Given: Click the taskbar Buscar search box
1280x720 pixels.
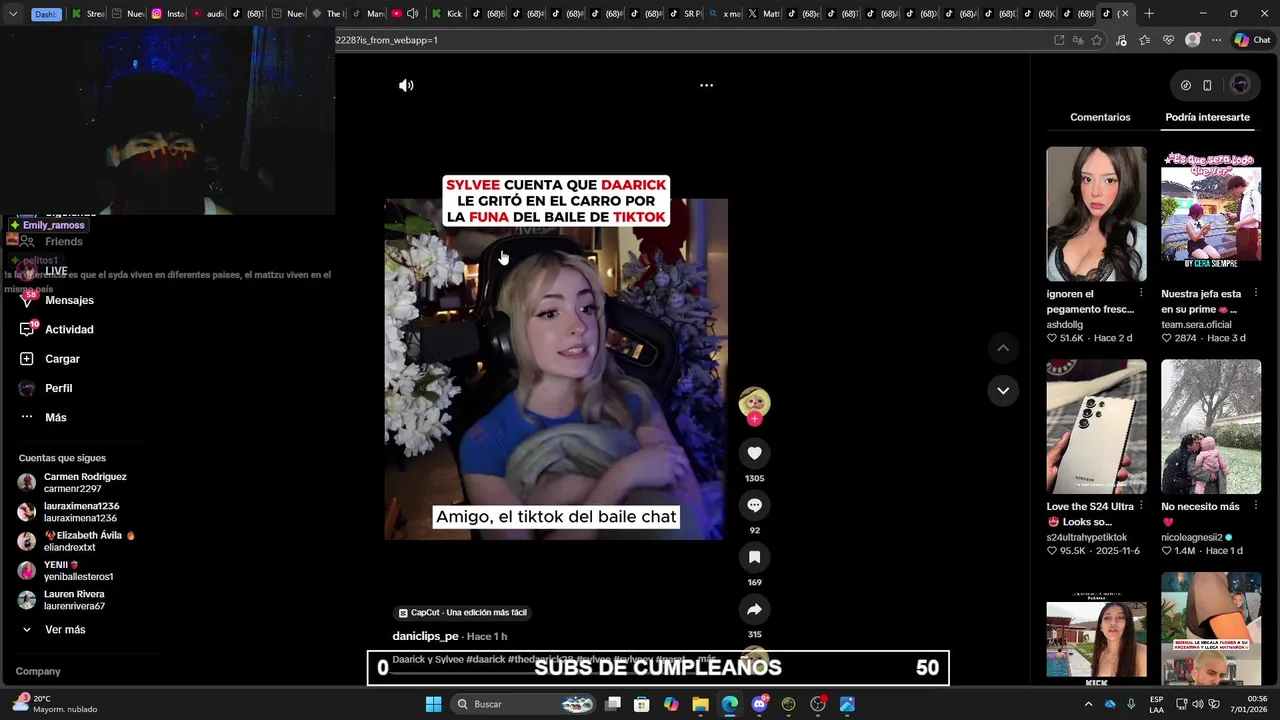Looking at the screenshot, I should pyautogui.click(x=522, y=704).
